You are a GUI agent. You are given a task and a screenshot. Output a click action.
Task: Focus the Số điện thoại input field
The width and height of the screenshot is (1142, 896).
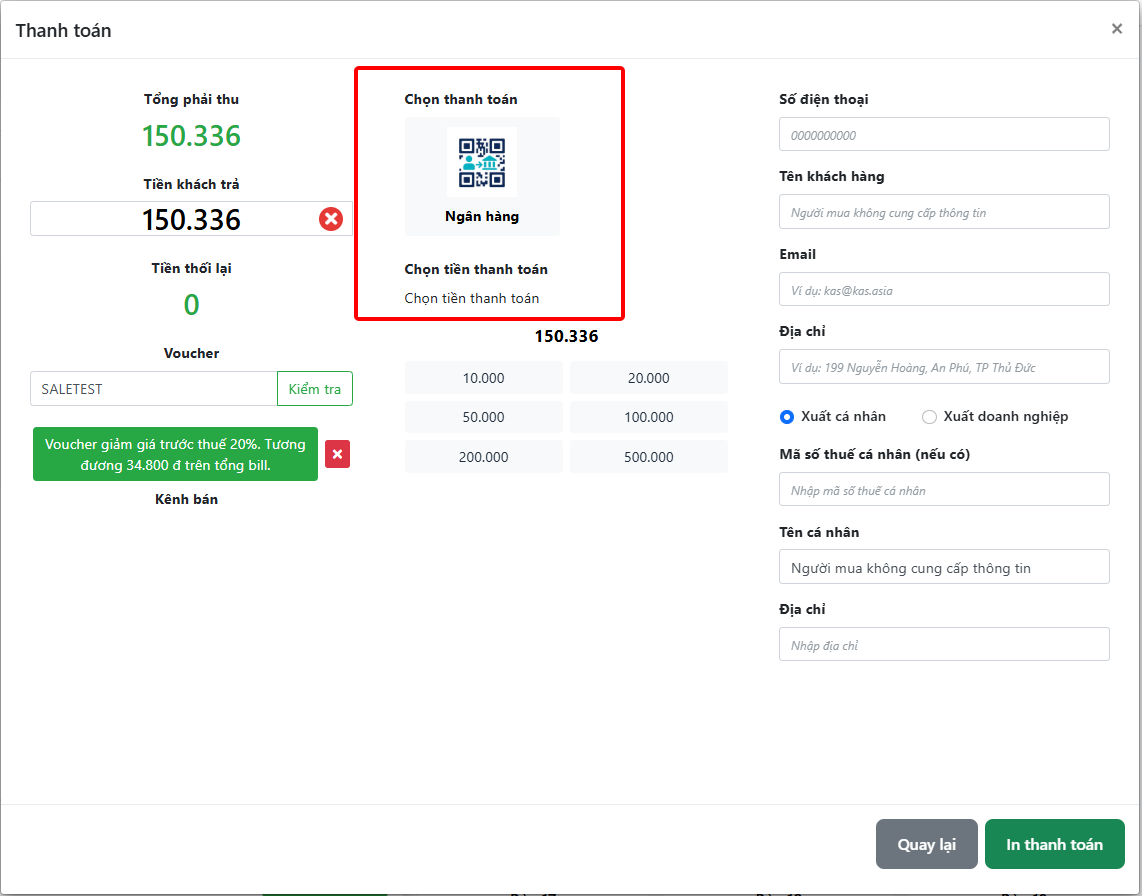click(x=944, y=135)
